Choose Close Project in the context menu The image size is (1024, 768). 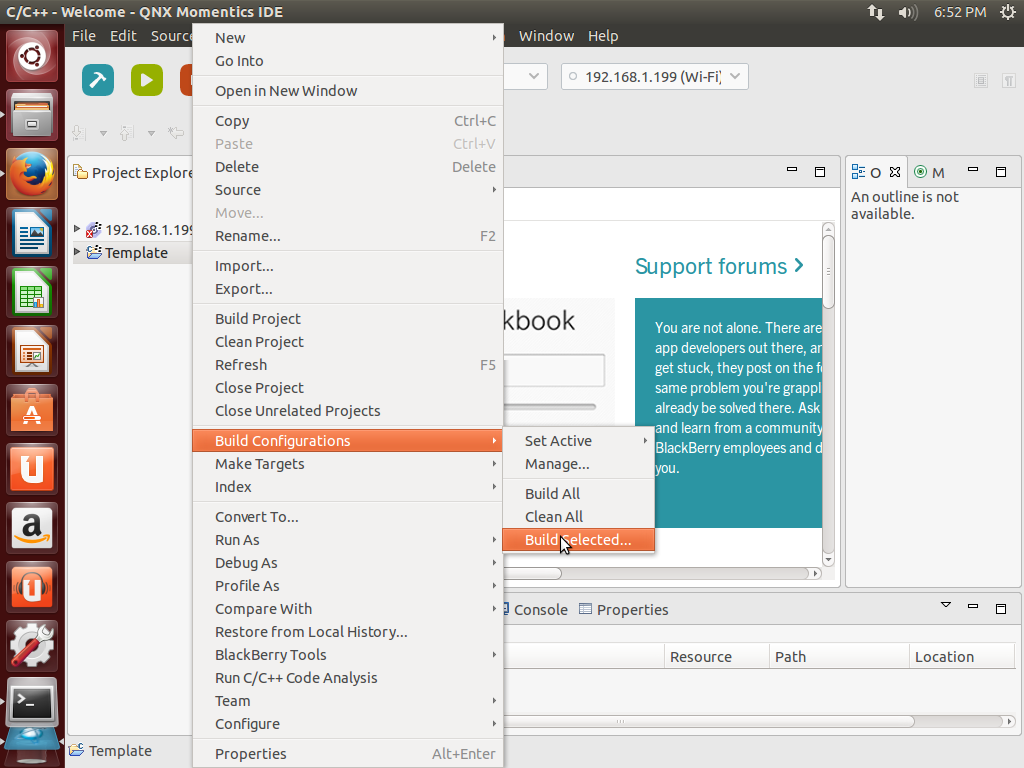(348, 387)
